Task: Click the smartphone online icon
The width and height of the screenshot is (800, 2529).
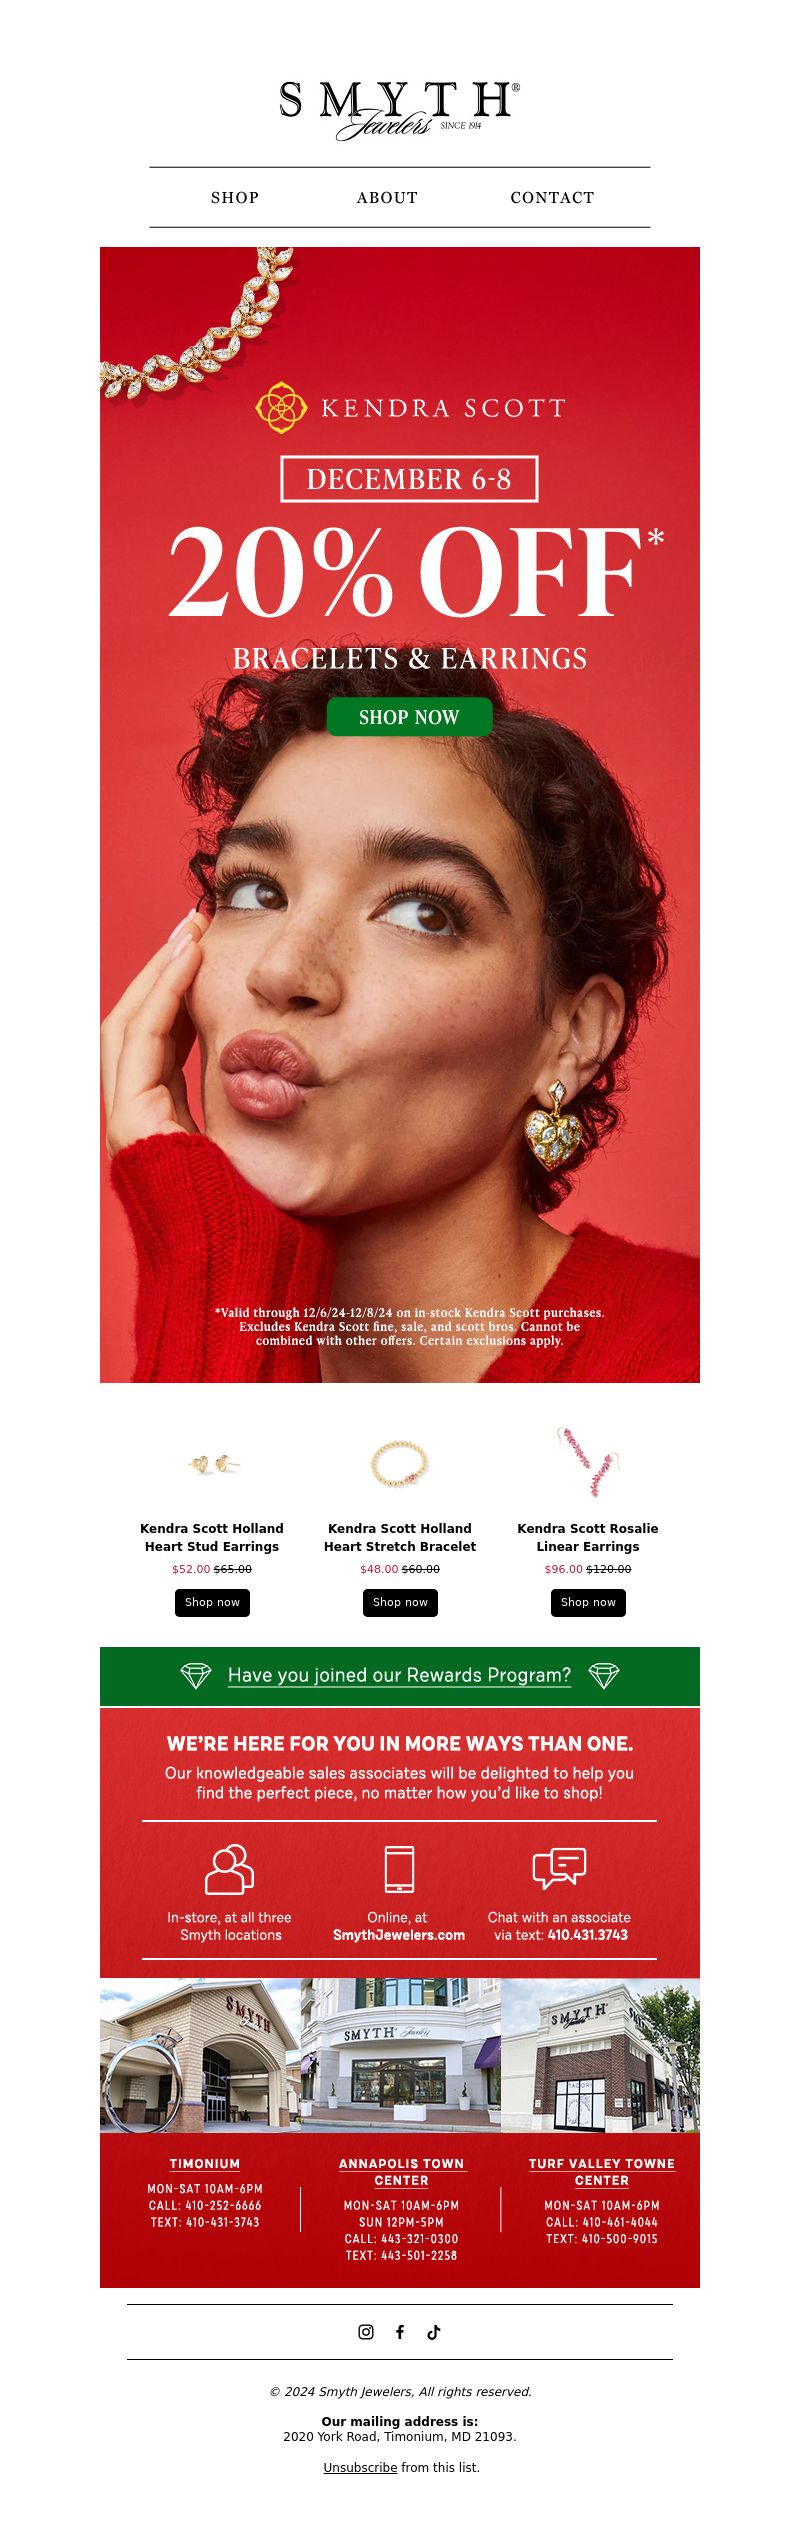Action: [x=399, y=1868]
